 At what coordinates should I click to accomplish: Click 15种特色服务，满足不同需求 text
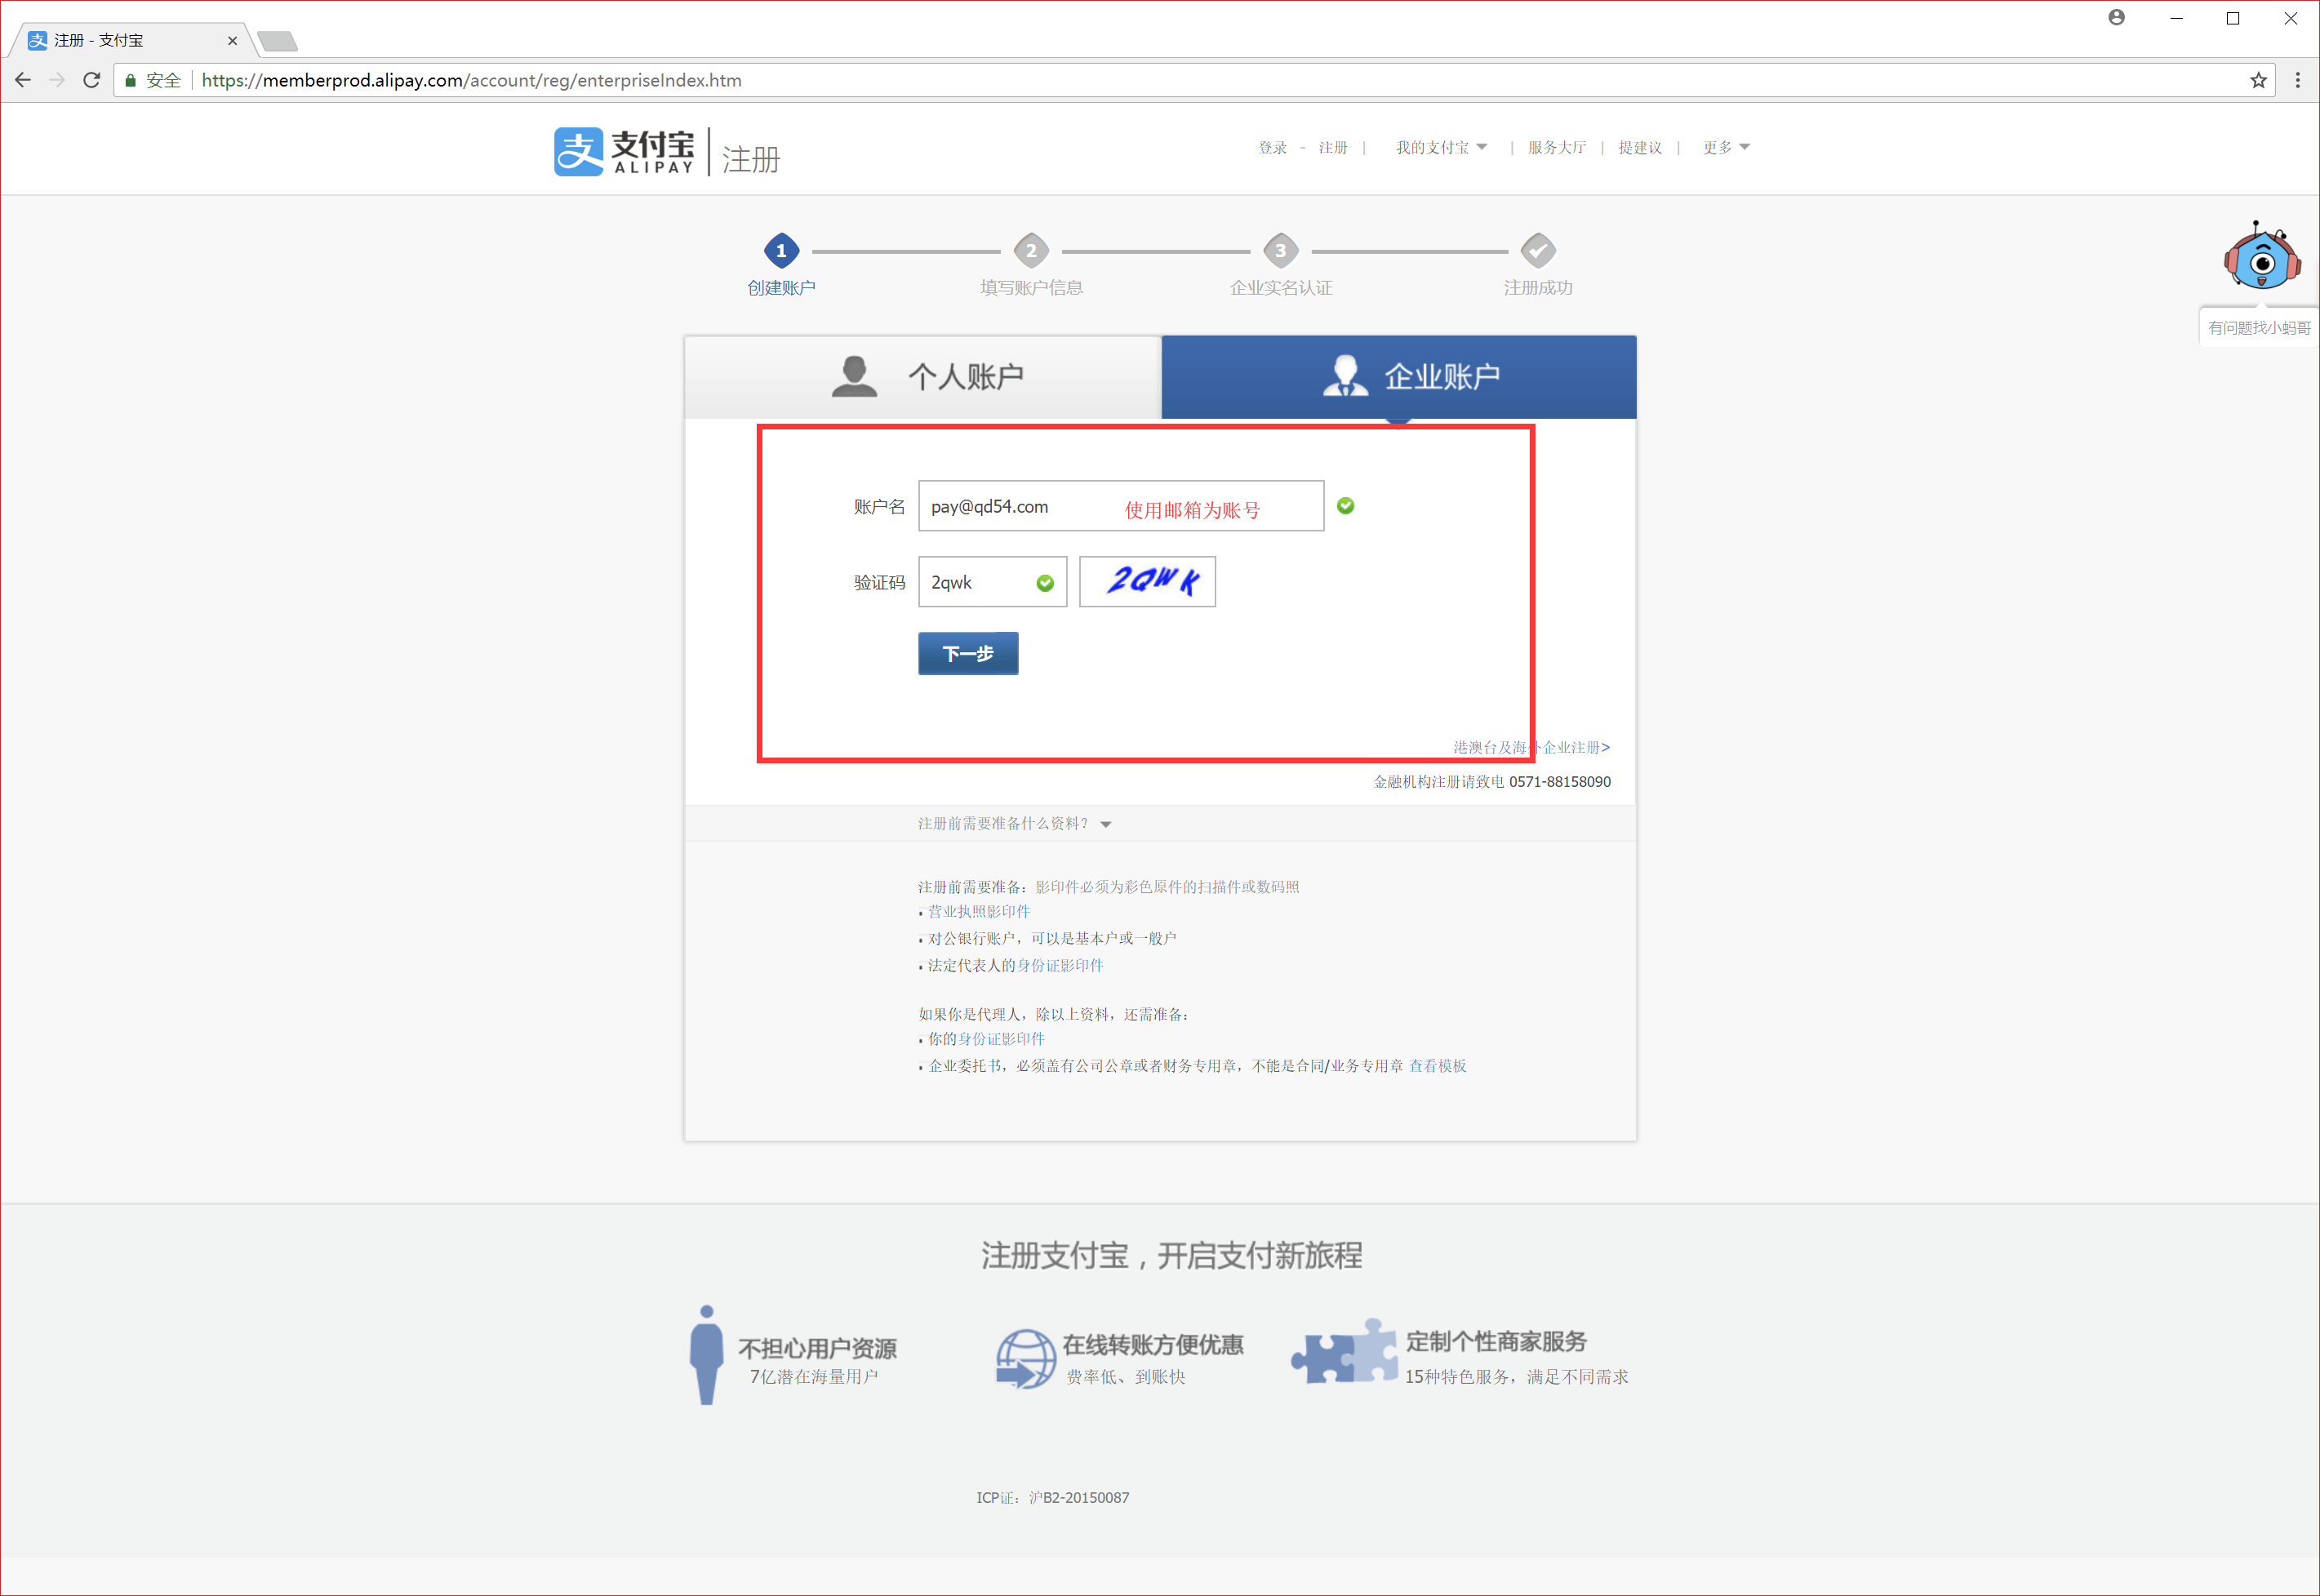[x=1516, y=1377]
